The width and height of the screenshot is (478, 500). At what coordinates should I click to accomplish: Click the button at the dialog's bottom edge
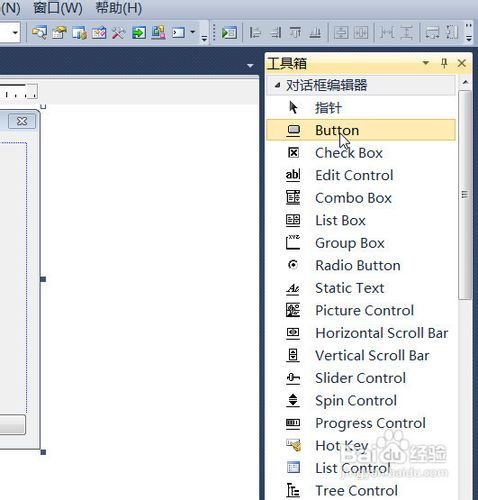(x=12, y=424)
